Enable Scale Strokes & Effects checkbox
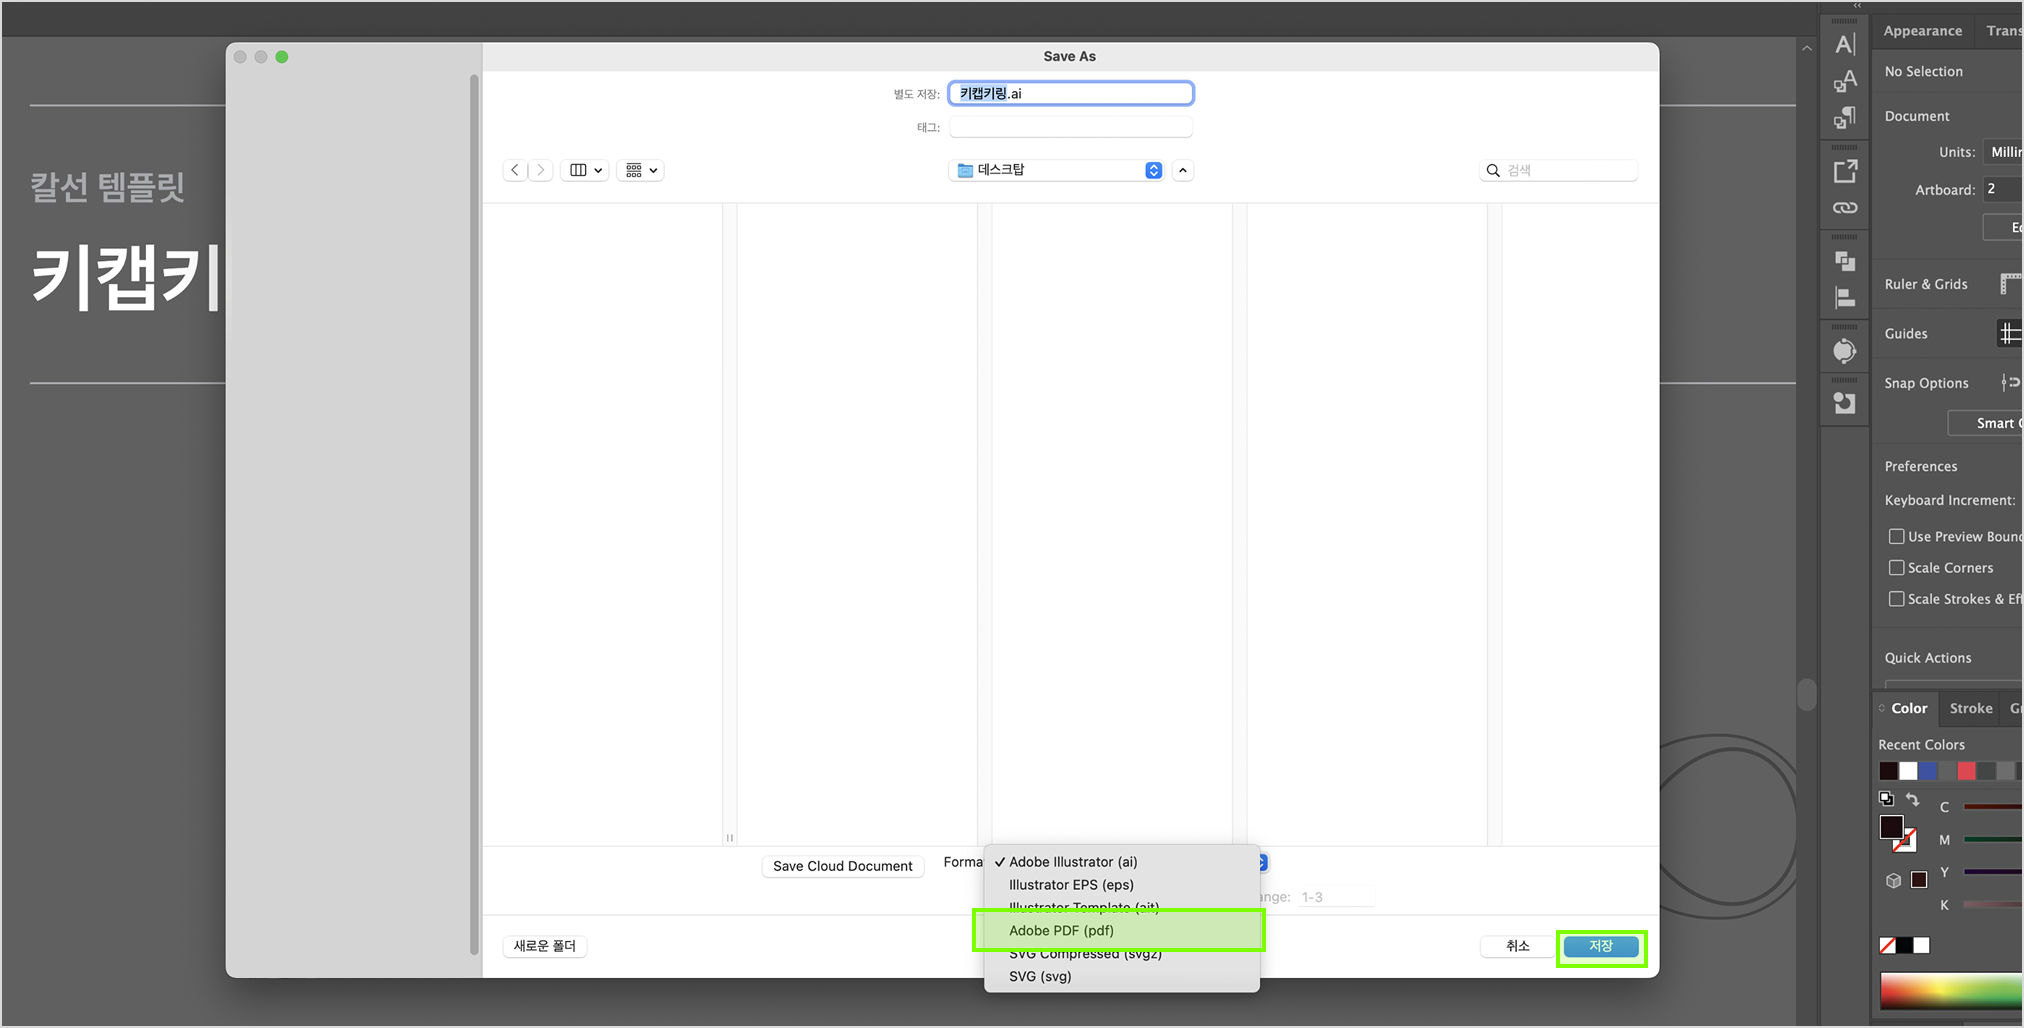 1896,599
